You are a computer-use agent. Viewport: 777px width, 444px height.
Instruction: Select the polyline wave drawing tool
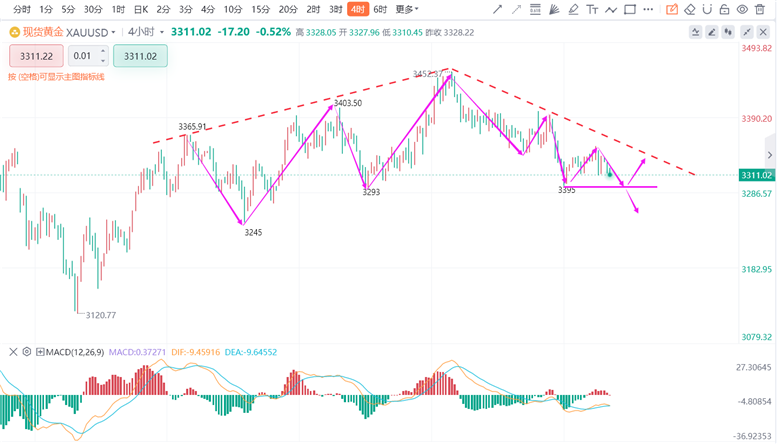tap(611, 9)
